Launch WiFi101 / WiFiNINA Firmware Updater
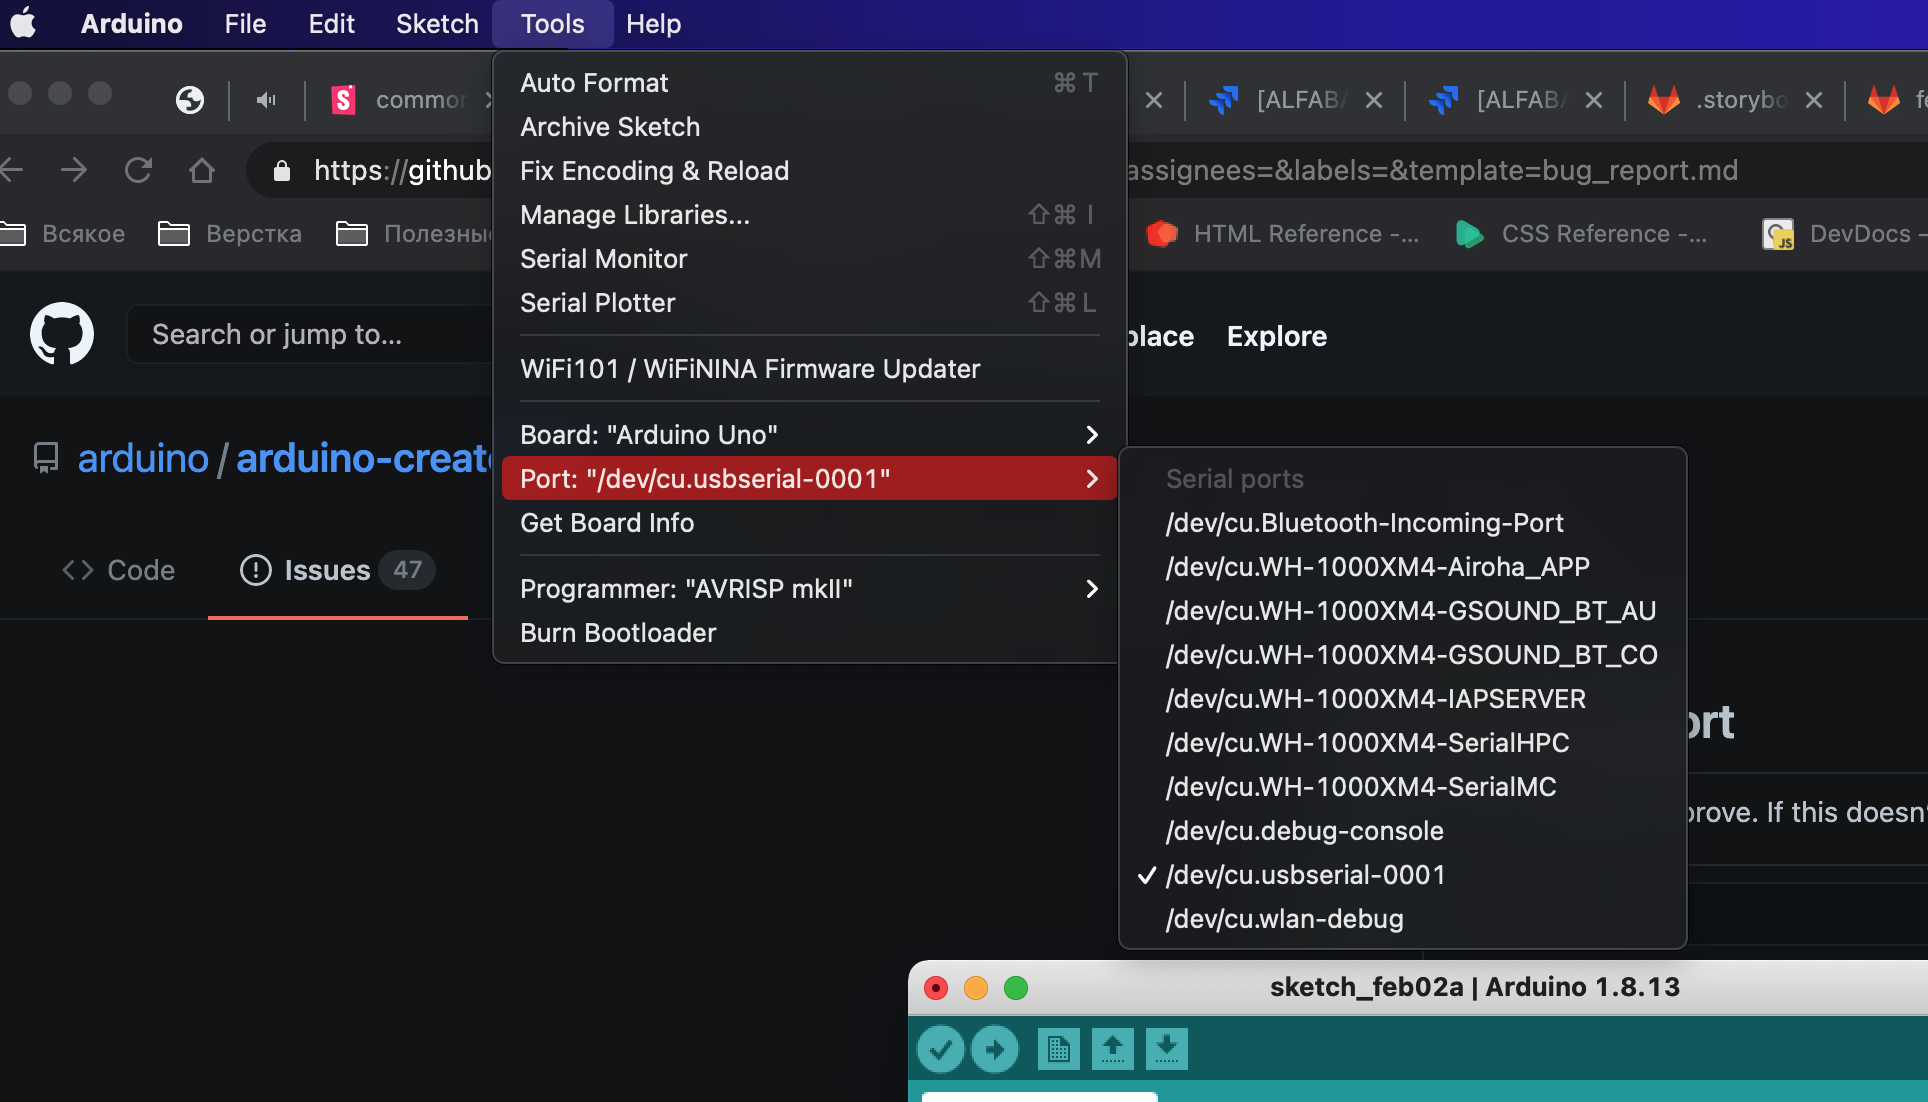Viewport: 1928px width, 1102px height. [809, 369]
